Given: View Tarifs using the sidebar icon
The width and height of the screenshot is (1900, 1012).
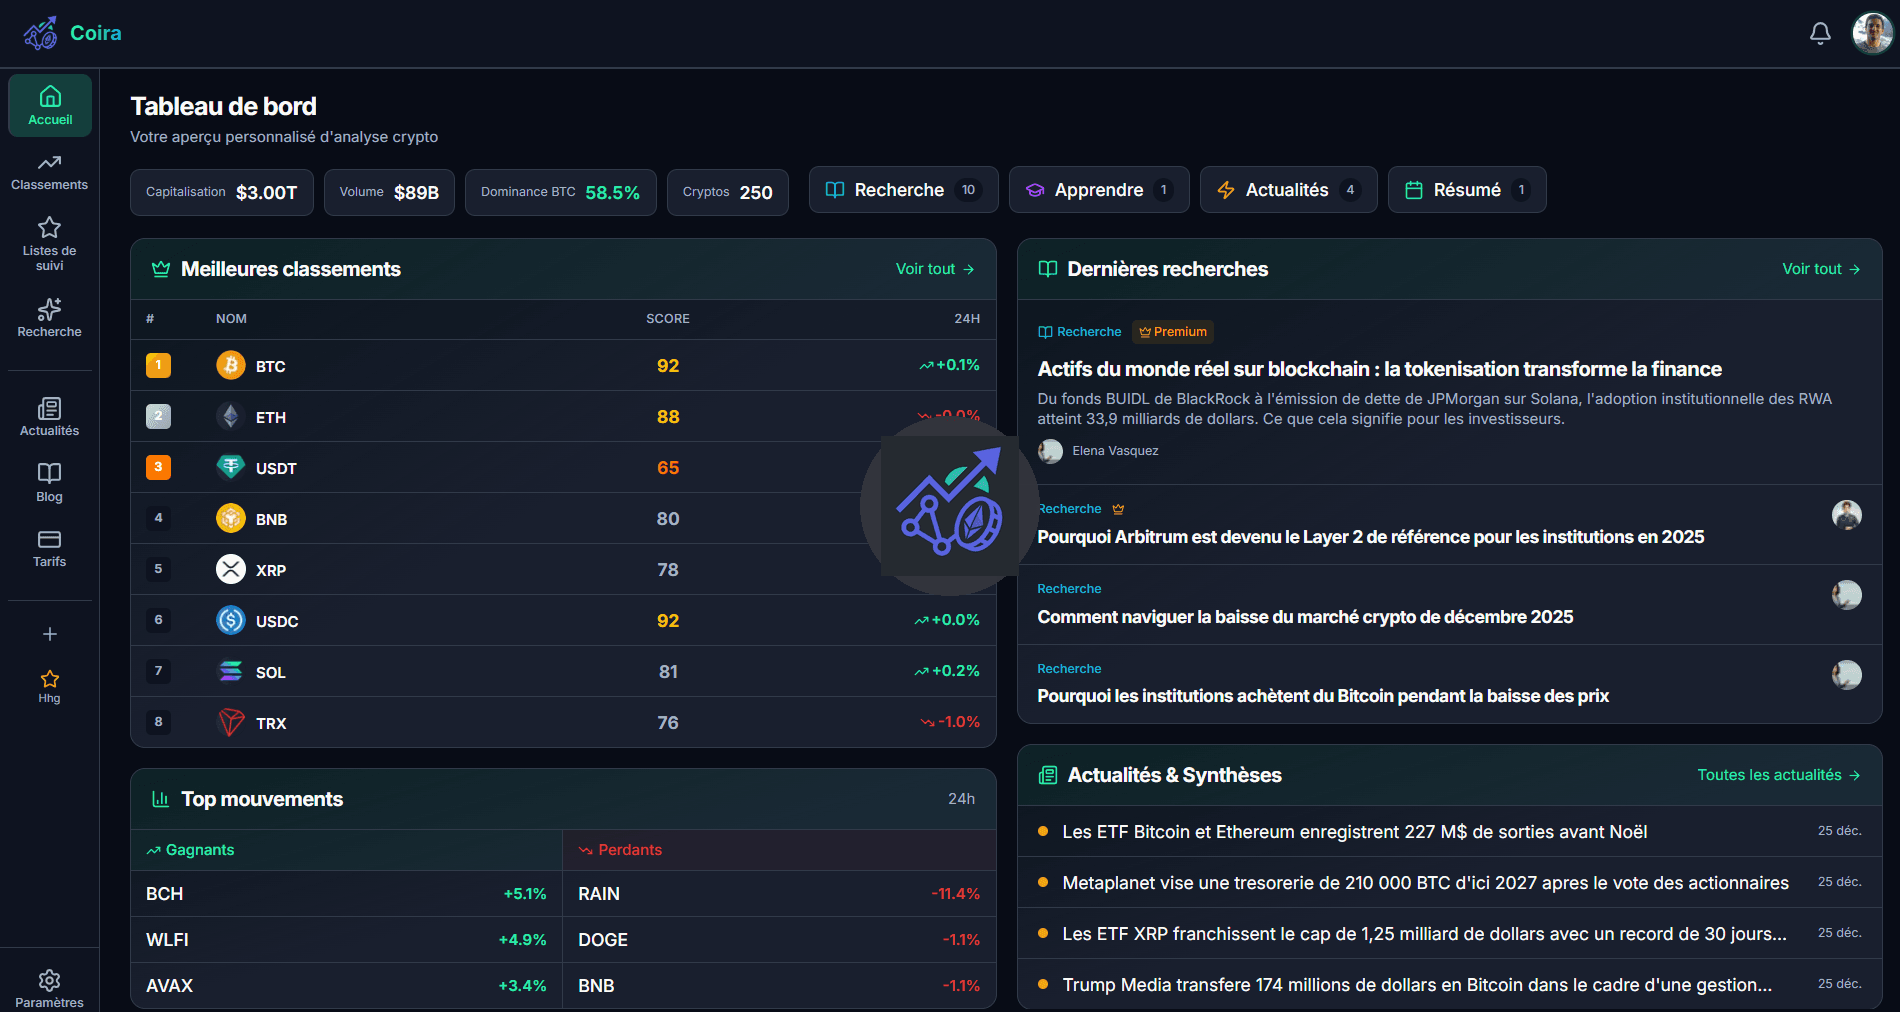Looking at the screenshot, I should (x=49, y=540).
